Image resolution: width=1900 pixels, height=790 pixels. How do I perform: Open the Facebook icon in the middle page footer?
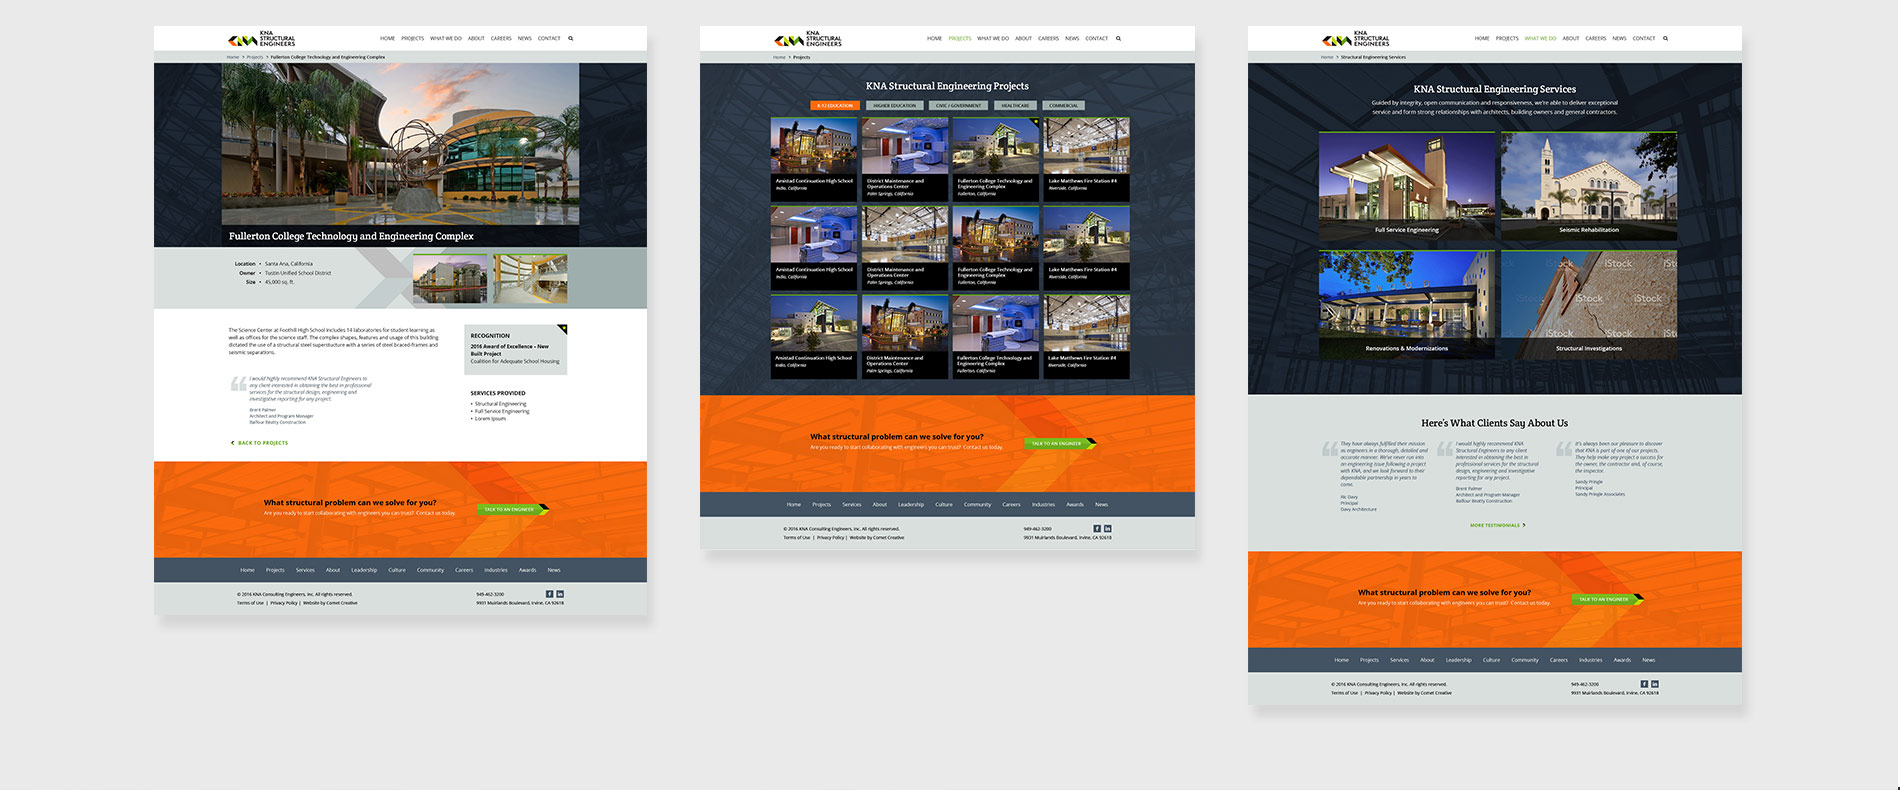coord(1097,528)
